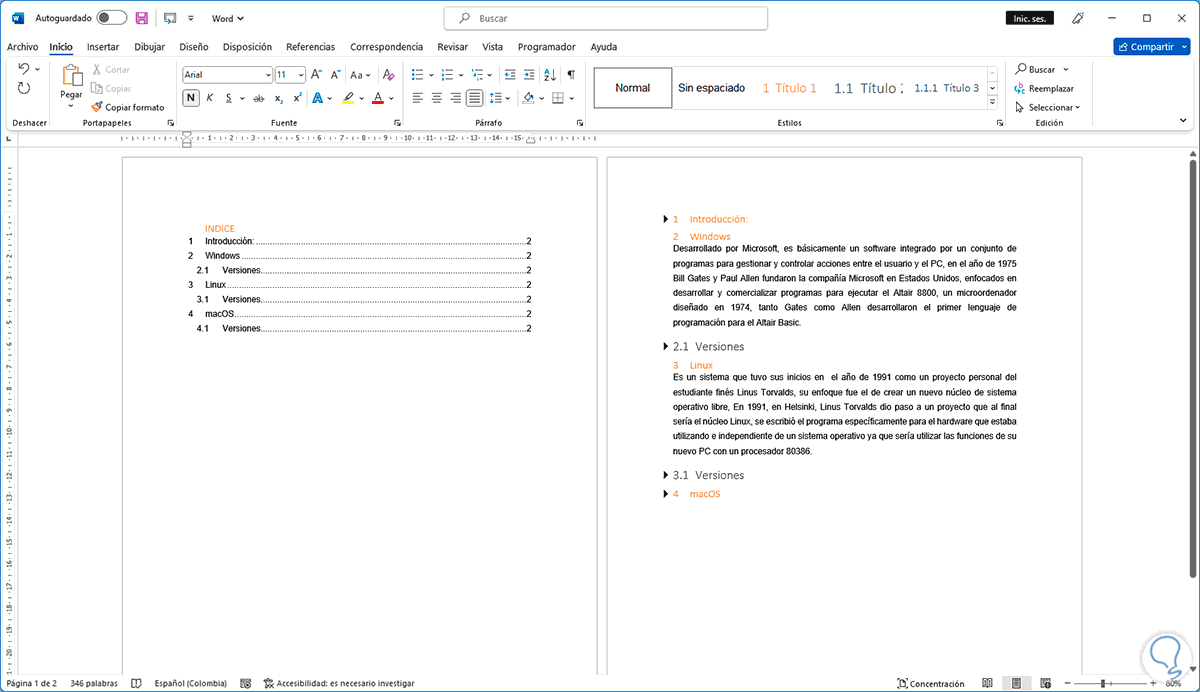Click the Buscar button in Edición group
The height and width of the screenshot is (692, 1200).
tap(1042, 69)
